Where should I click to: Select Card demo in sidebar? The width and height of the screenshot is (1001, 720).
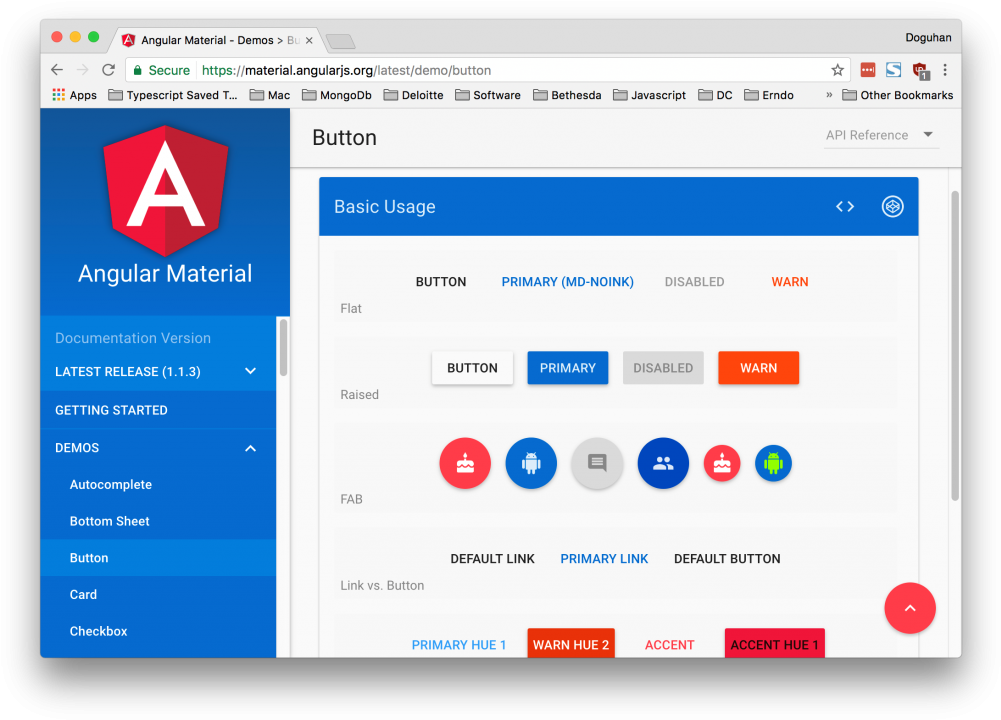158,594
